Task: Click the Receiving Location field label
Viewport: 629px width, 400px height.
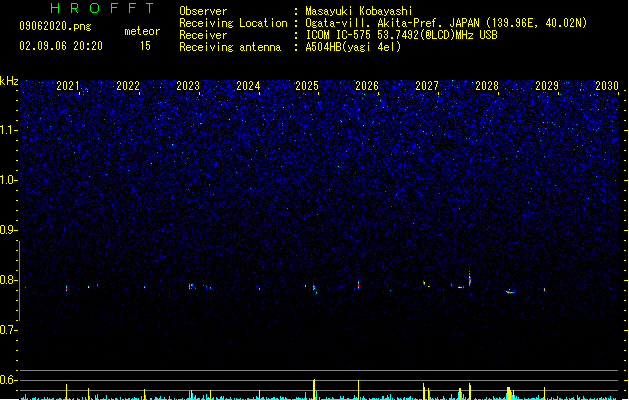Action: 233,23
